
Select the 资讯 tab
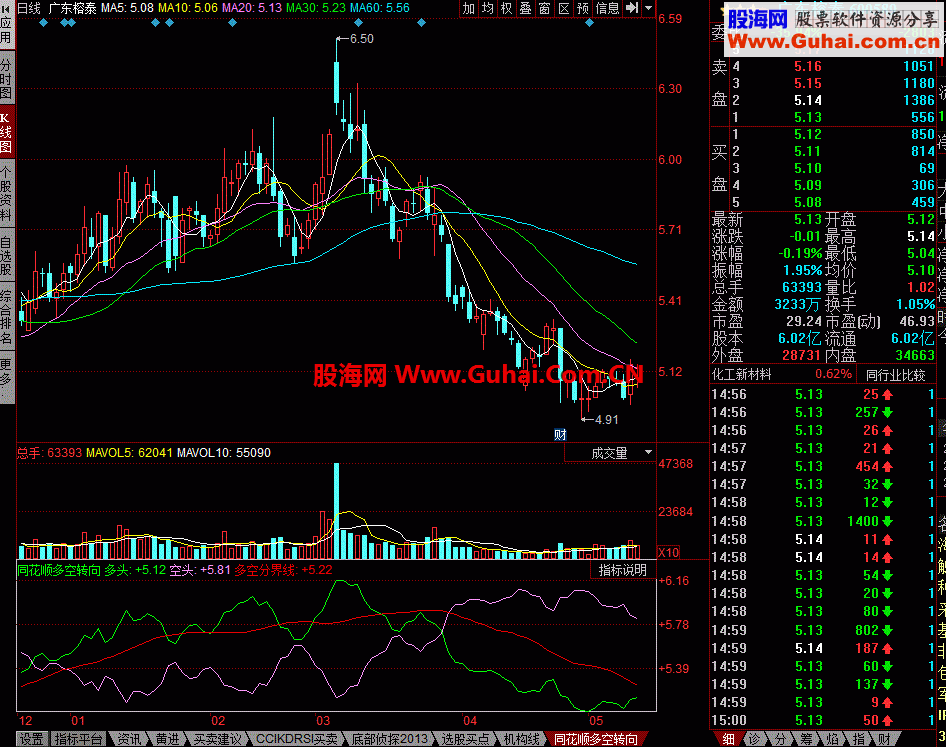tap(129, 739)
